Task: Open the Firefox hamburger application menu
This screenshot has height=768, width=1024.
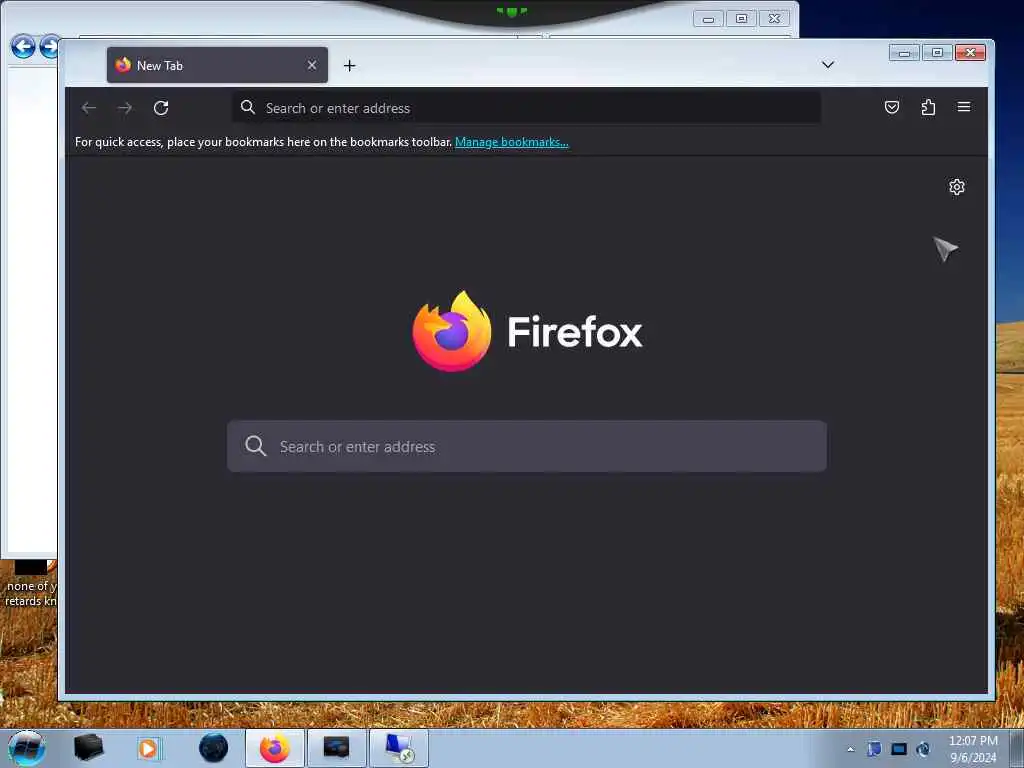Action: pyautogui.click(x=964, y=107)
